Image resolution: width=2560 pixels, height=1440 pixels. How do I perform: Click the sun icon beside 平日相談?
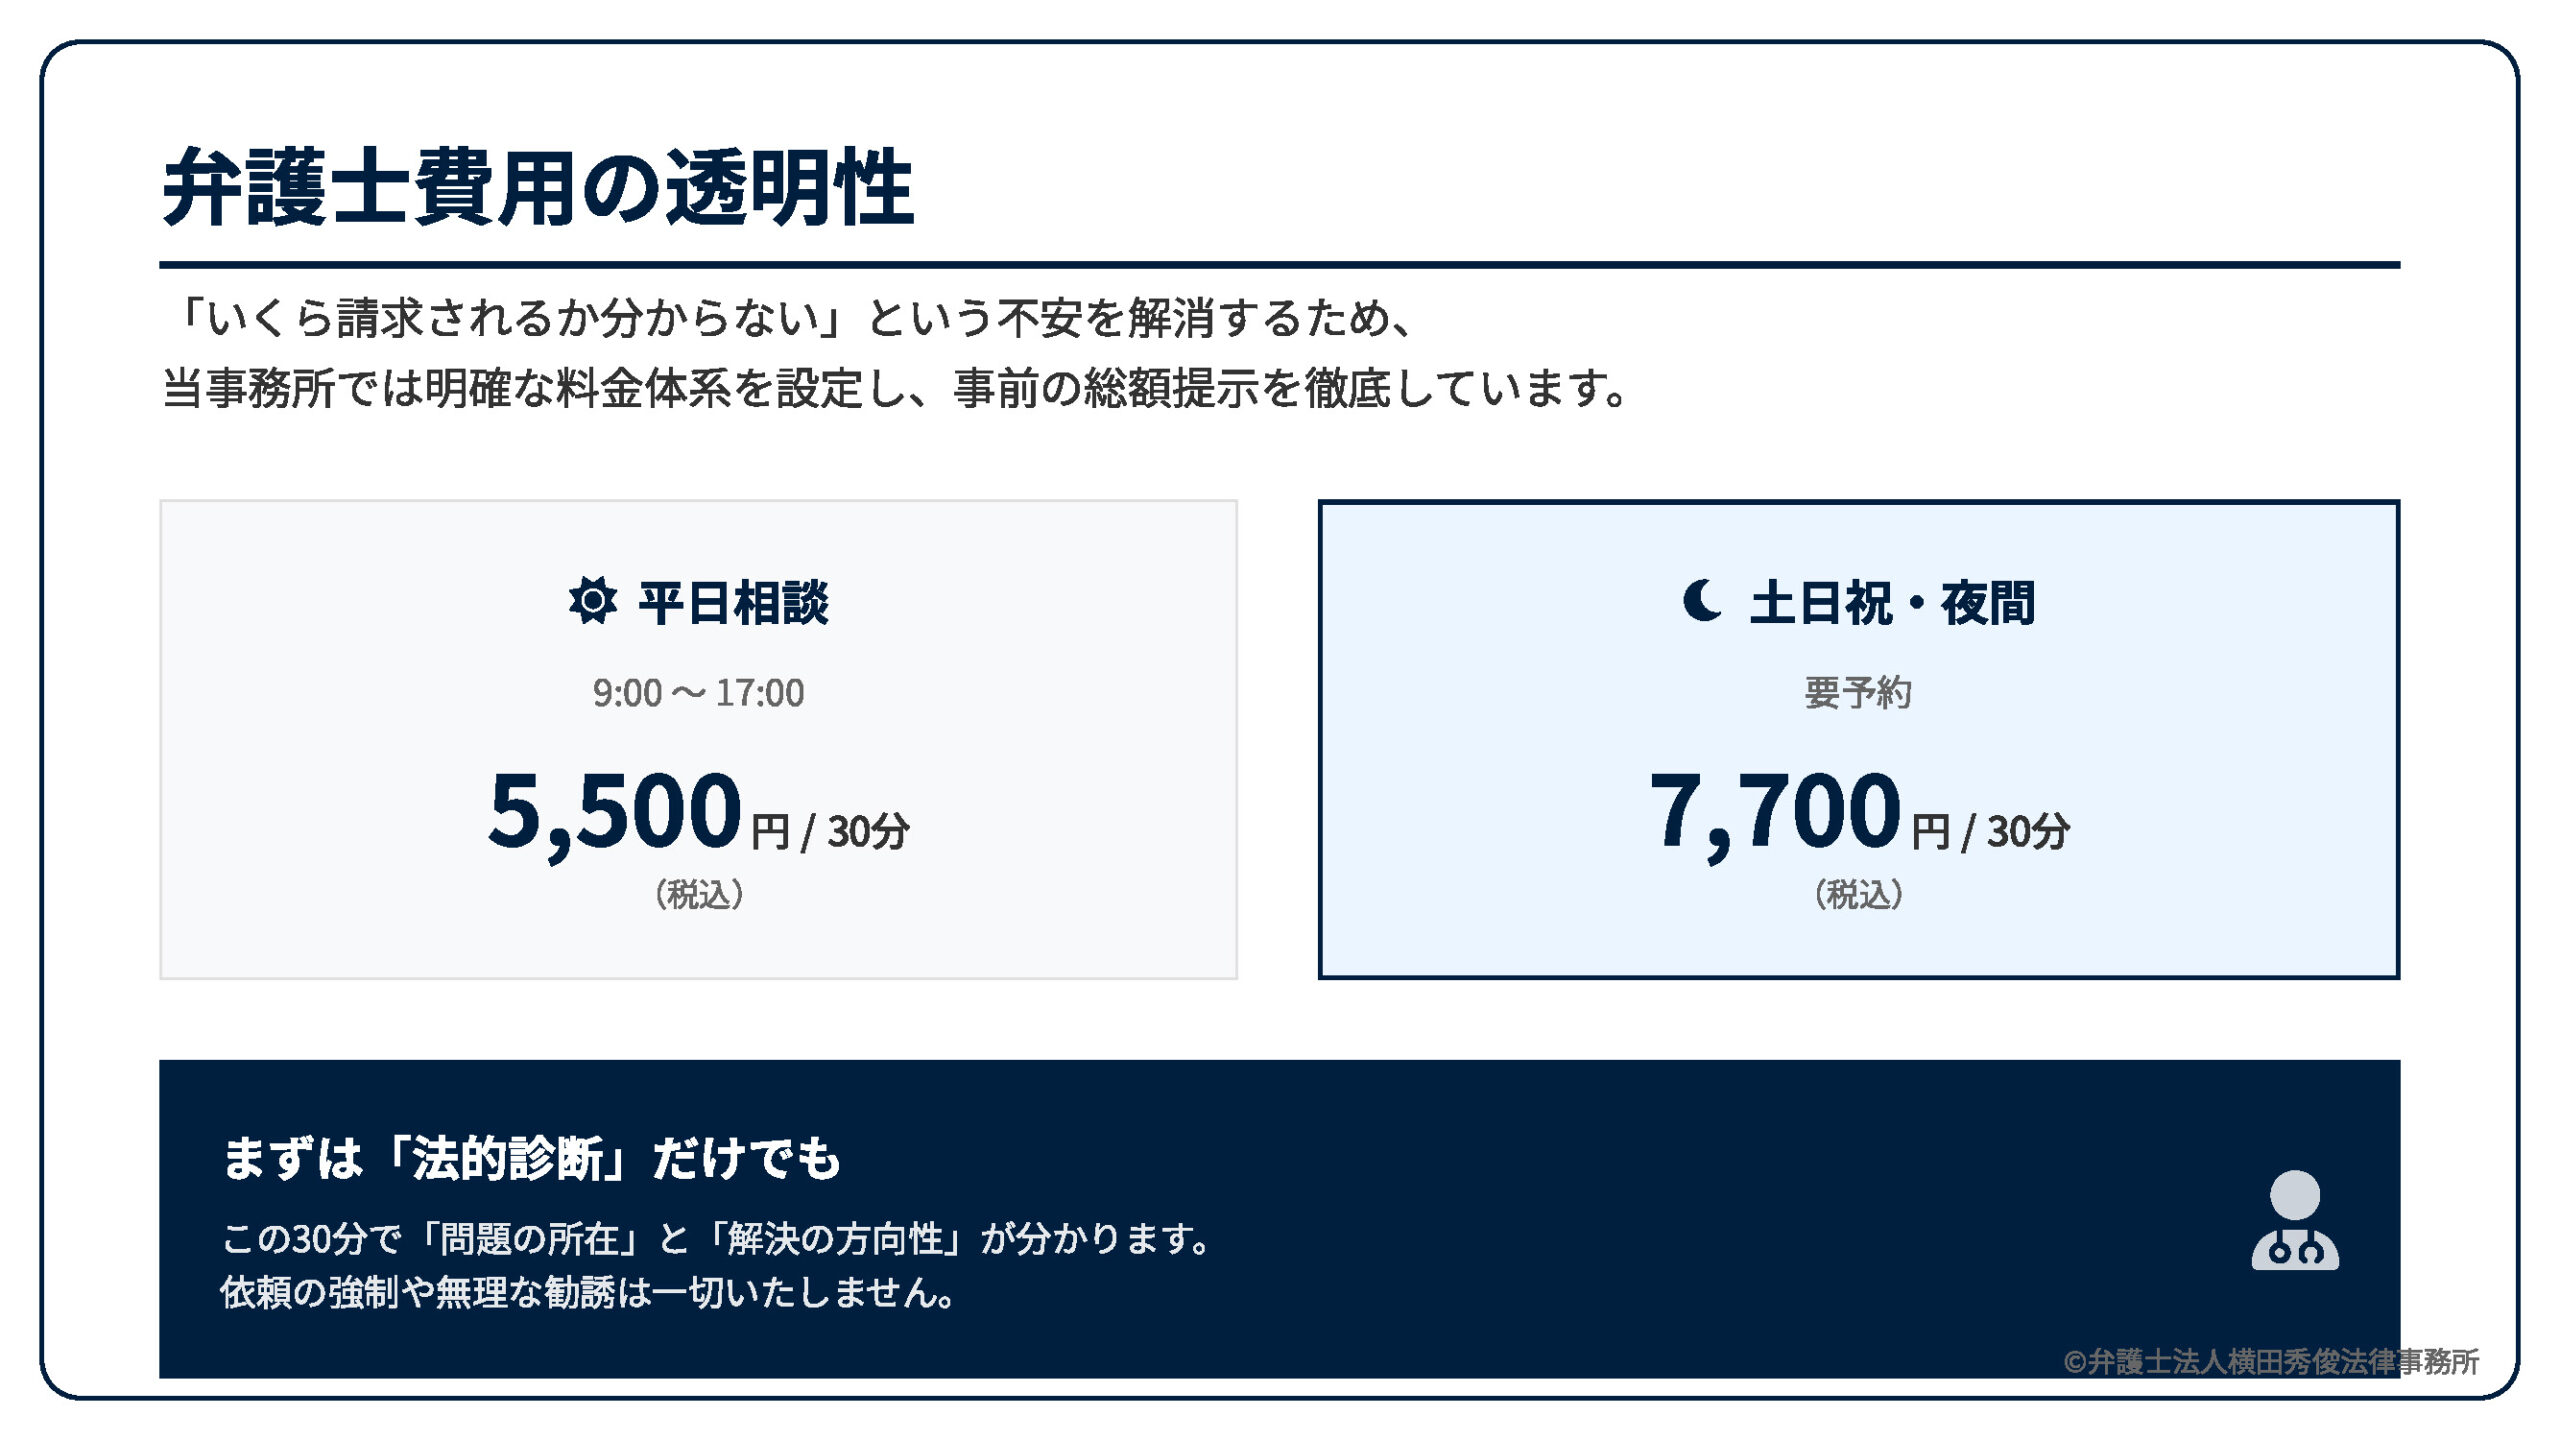click(x=592, y=601)
